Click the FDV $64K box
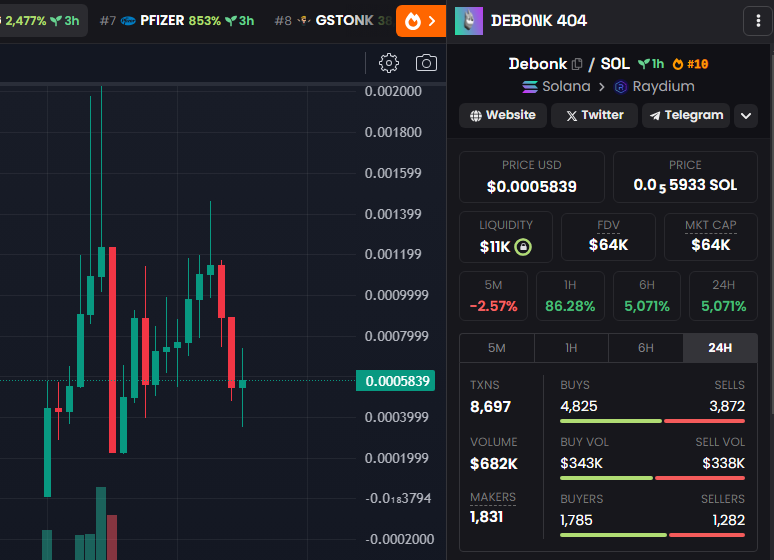 point(608,237)
